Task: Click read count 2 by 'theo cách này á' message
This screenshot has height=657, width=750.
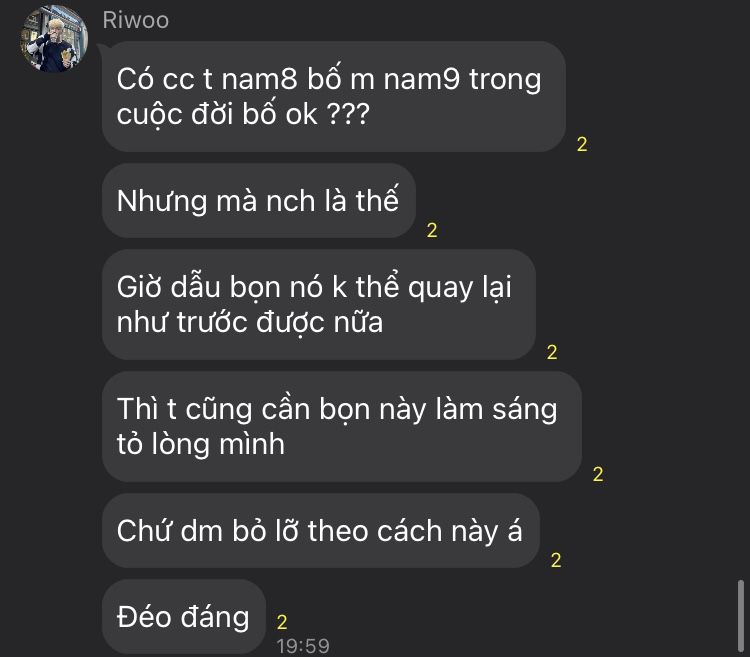Action: click(x=555, y=560)
